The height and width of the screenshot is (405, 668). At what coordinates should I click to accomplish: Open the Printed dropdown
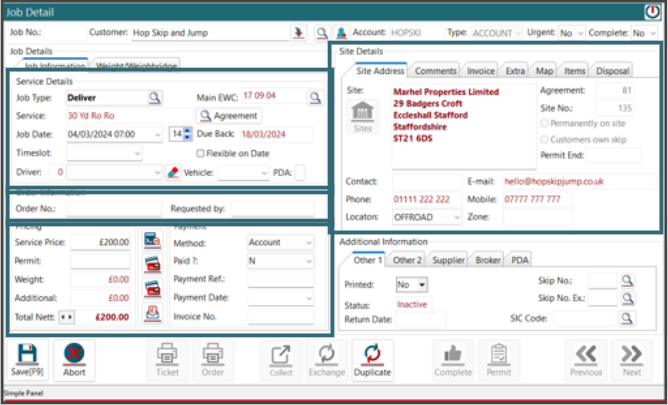point(412,284)
